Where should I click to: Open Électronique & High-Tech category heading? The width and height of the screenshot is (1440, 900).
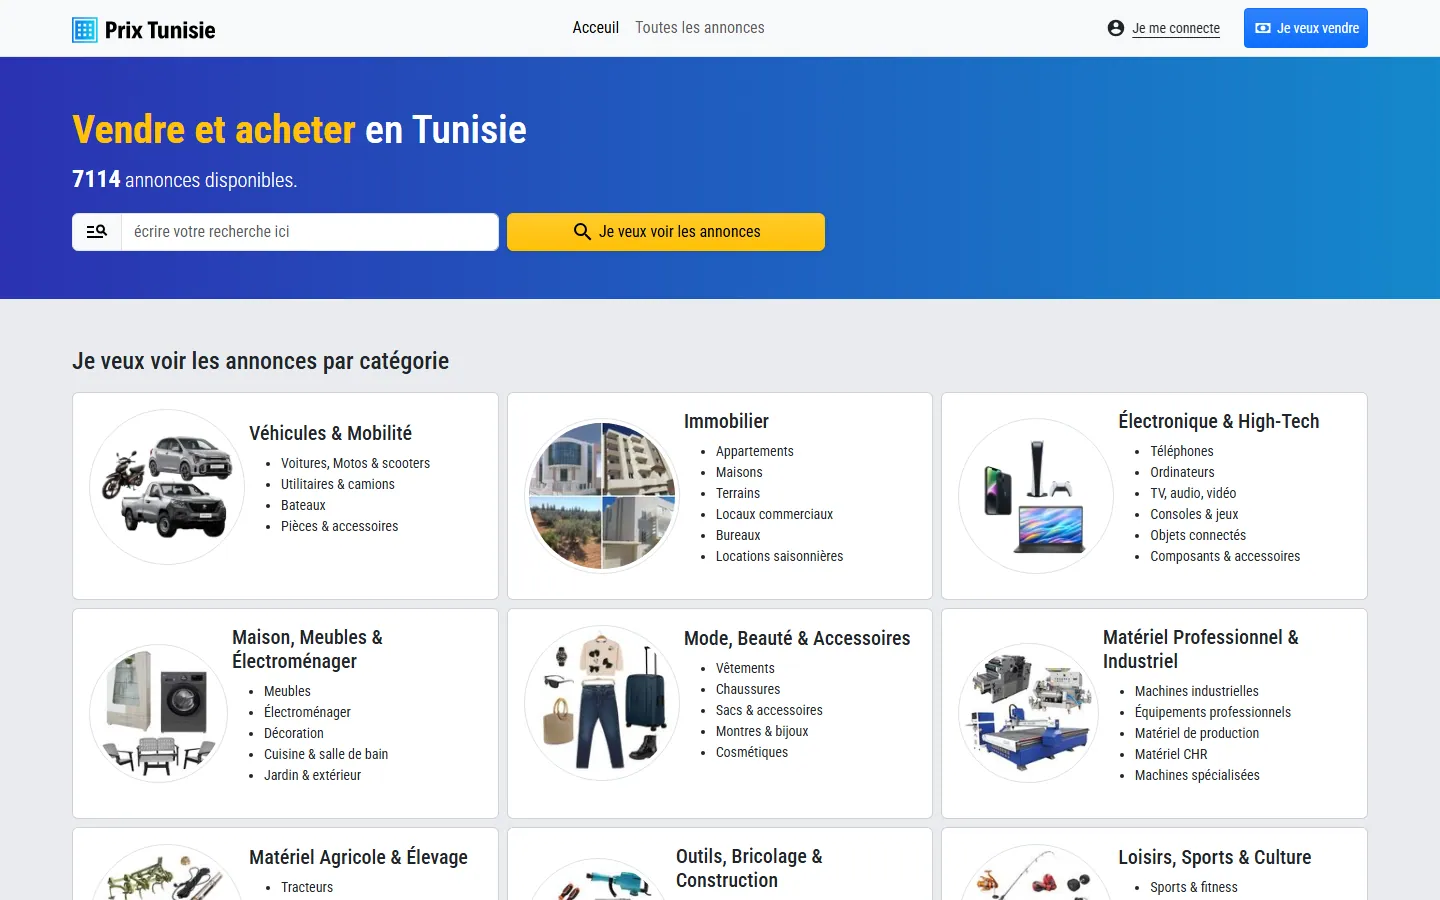(1218, 421)
